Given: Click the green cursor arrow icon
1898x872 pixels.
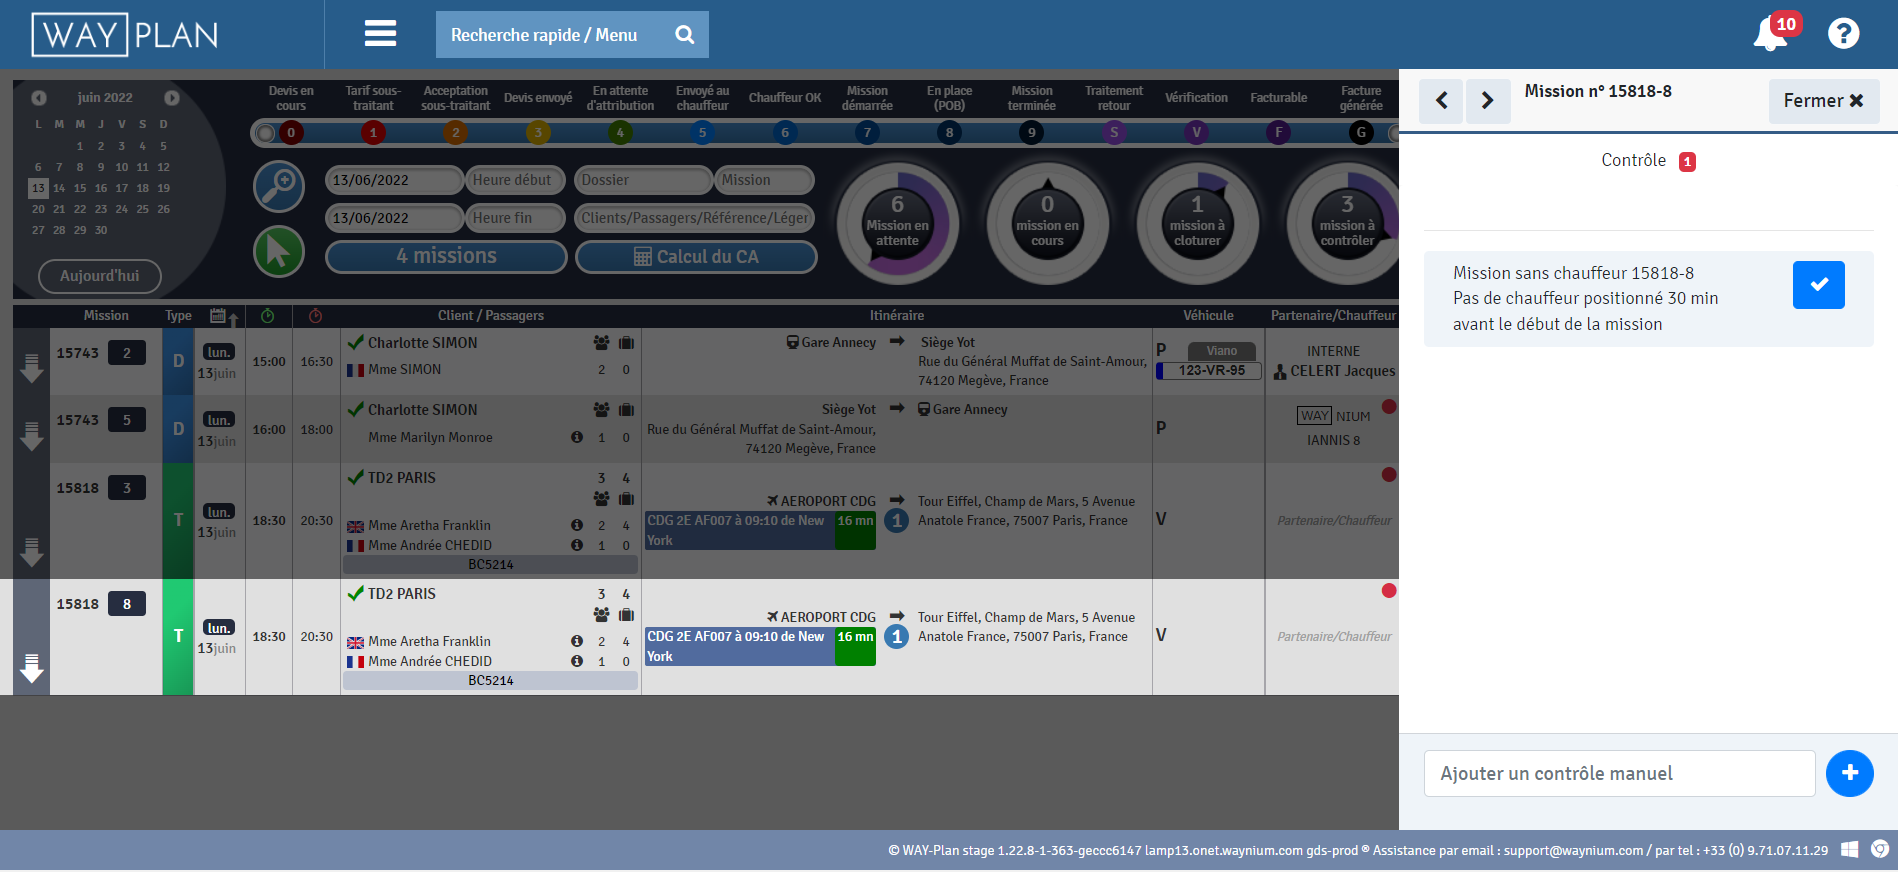Looking at the screenshot, I should tap(279, 251).
